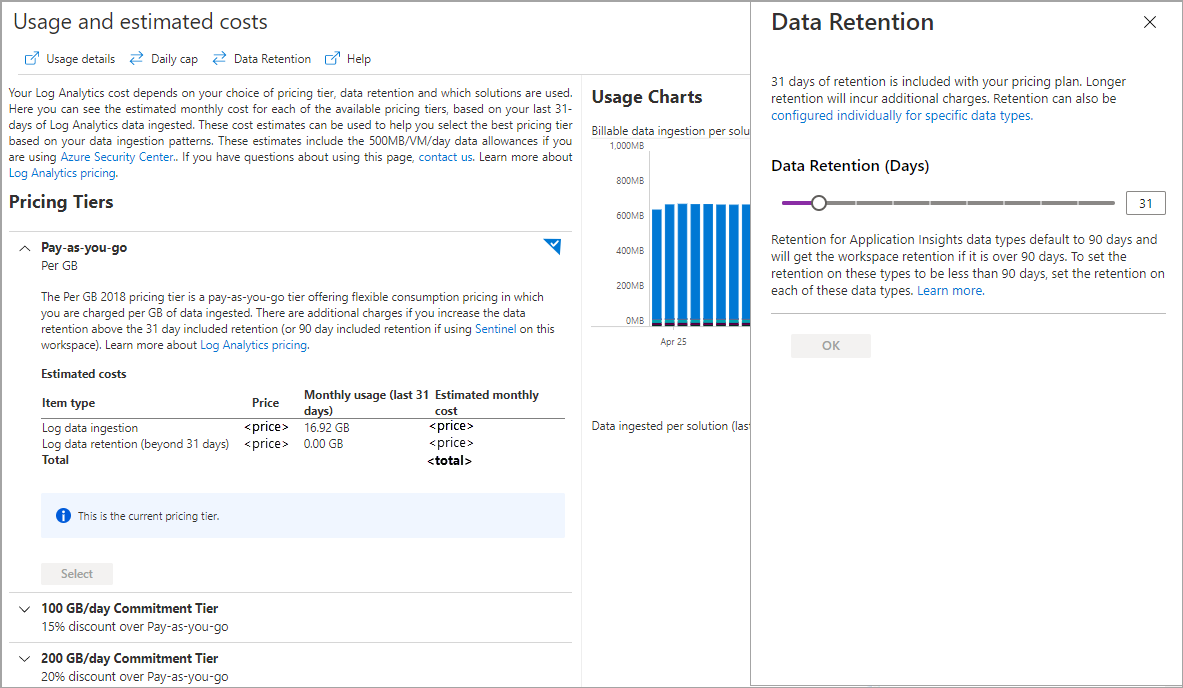
Task: Close the Data Retention panel
Action: tap(1150, 22)
